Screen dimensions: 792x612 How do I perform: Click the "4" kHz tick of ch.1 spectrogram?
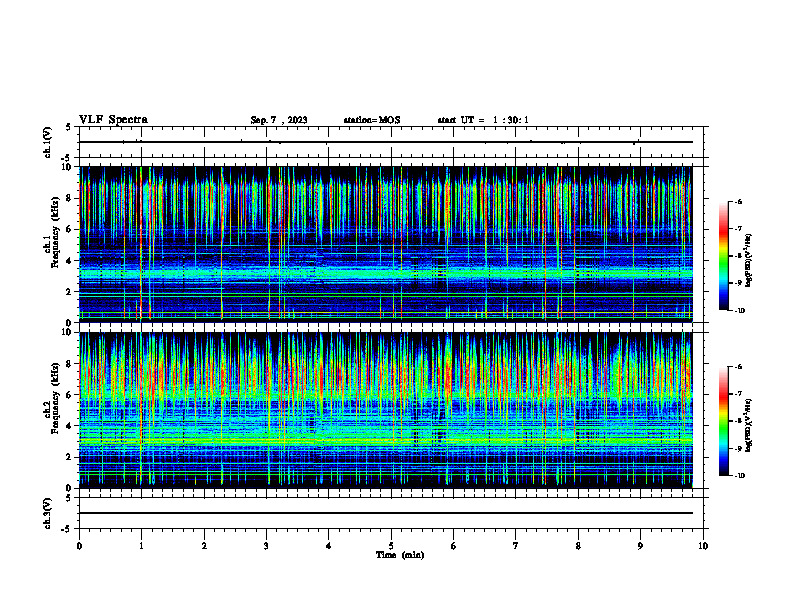coord(70,261)
